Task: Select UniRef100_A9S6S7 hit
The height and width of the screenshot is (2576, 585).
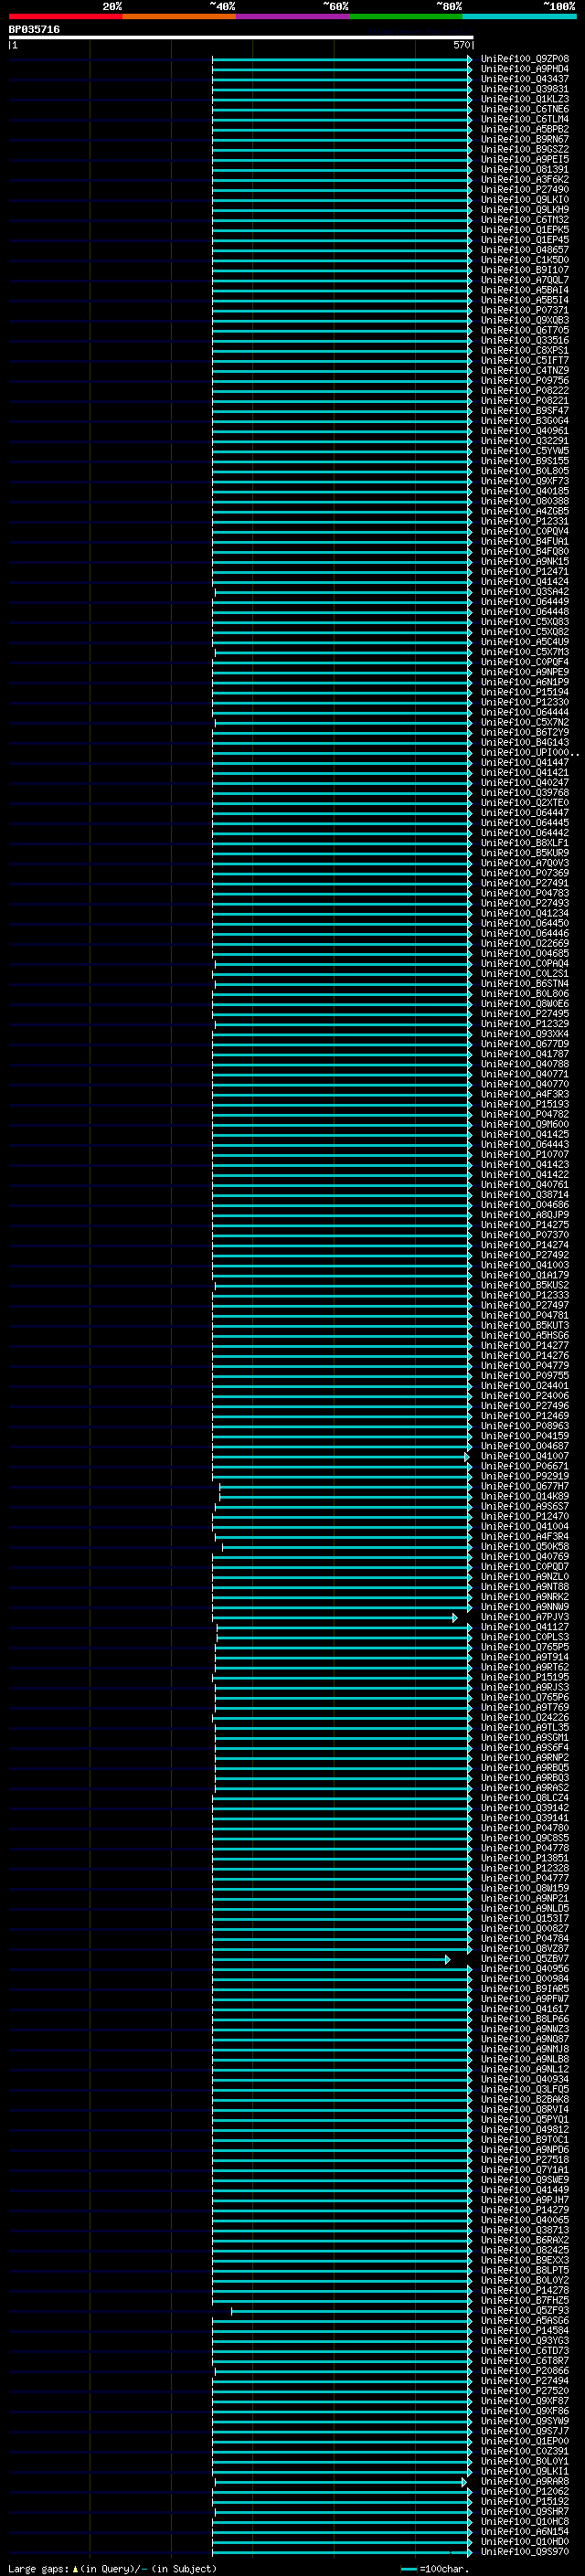Action: [525, 1506]
